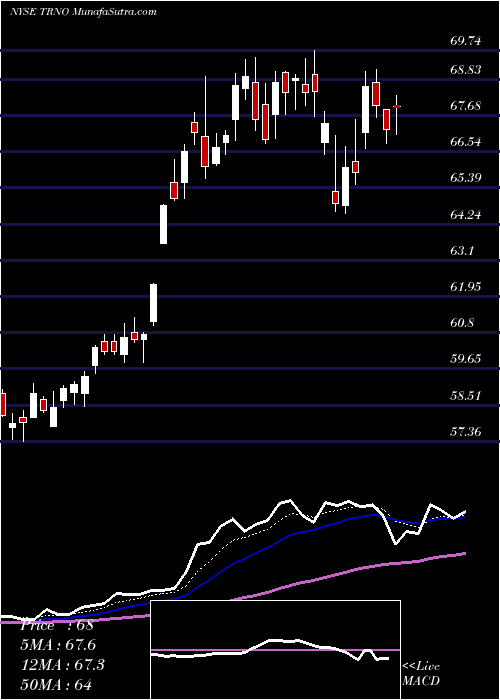
Task: Click the NYSE TRNO MunafaSutra.com title text
Action: point(83,12)
